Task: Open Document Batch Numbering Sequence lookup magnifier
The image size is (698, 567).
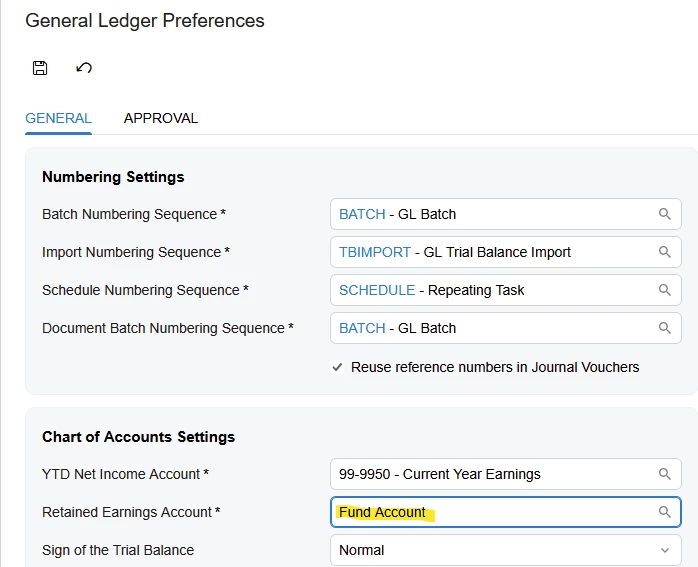Action: pyautogui.click(x=665, y=328)
